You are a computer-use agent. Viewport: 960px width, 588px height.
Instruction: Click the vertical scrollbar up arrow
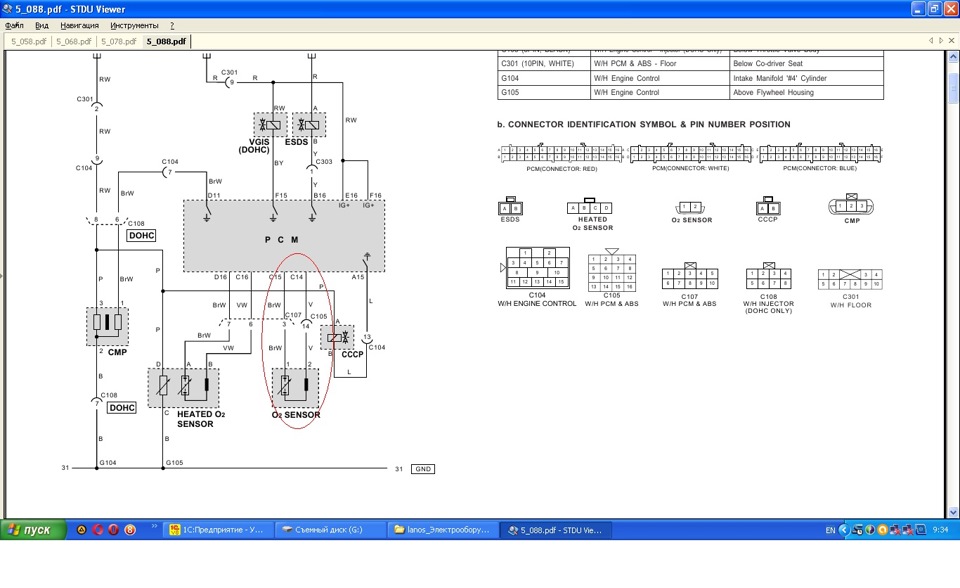[953, 56]
